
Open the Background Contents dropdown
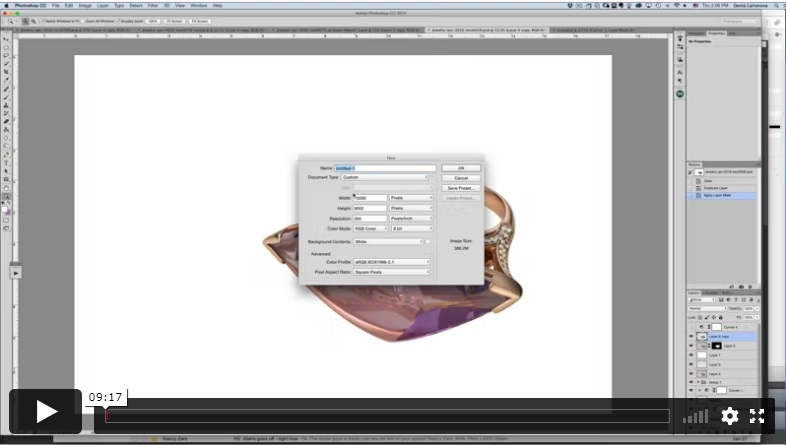(x=388, y=242)
